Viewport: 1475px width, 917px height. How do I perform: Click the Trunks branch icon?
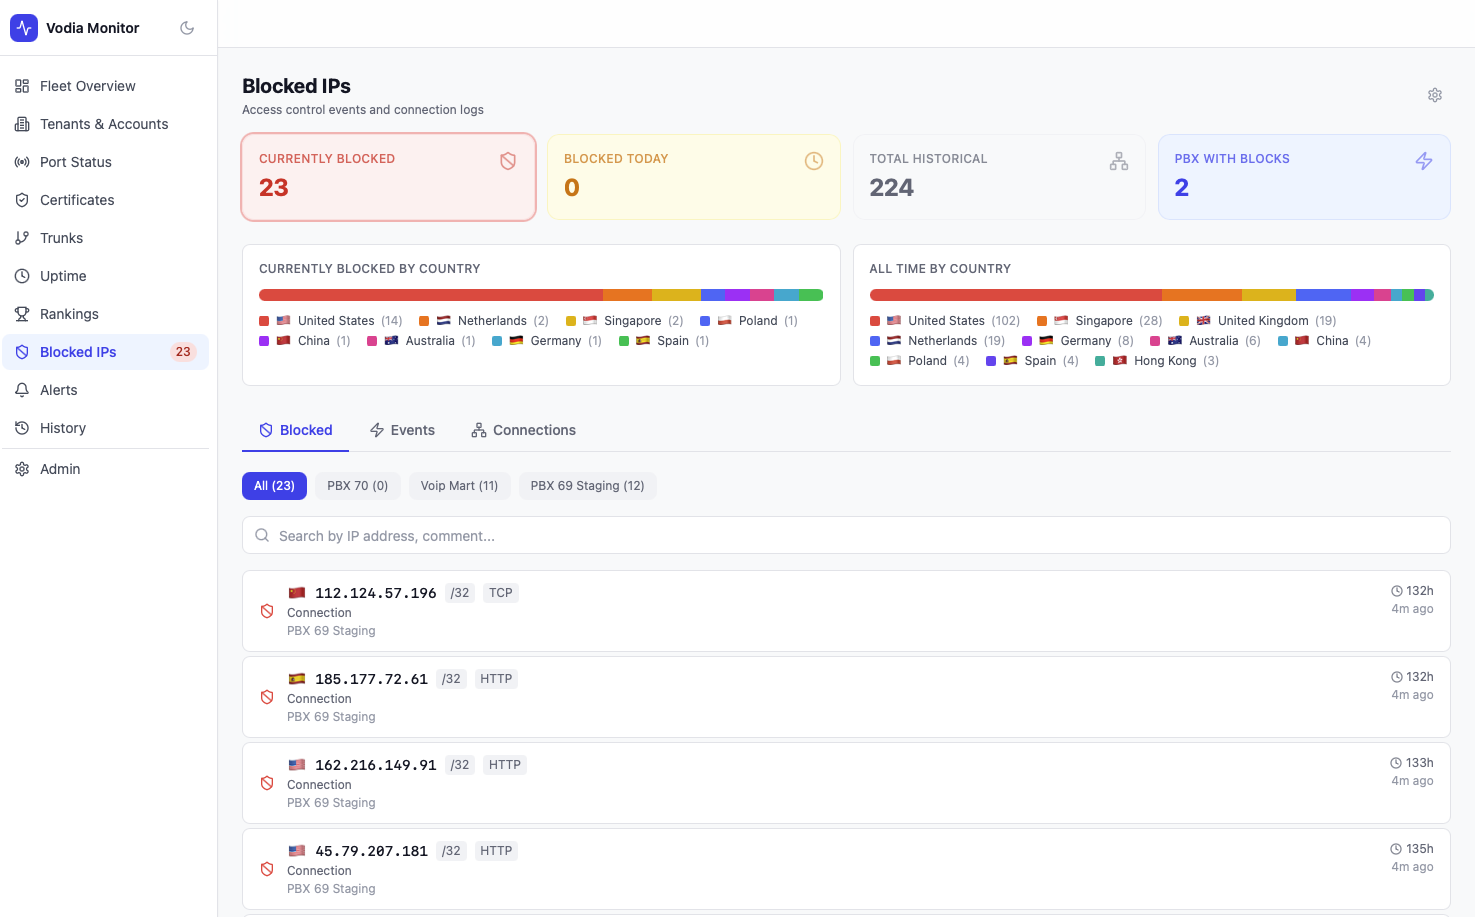(x=22, y=238)
